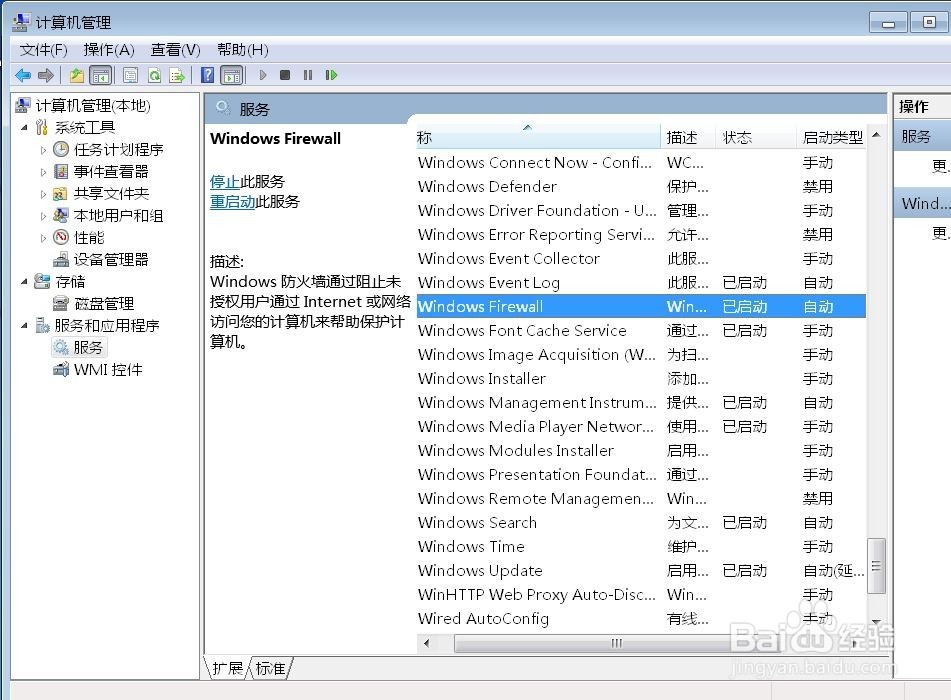951x700 pixels.
Task: Select the Windows Time service row
Action: 641,547
